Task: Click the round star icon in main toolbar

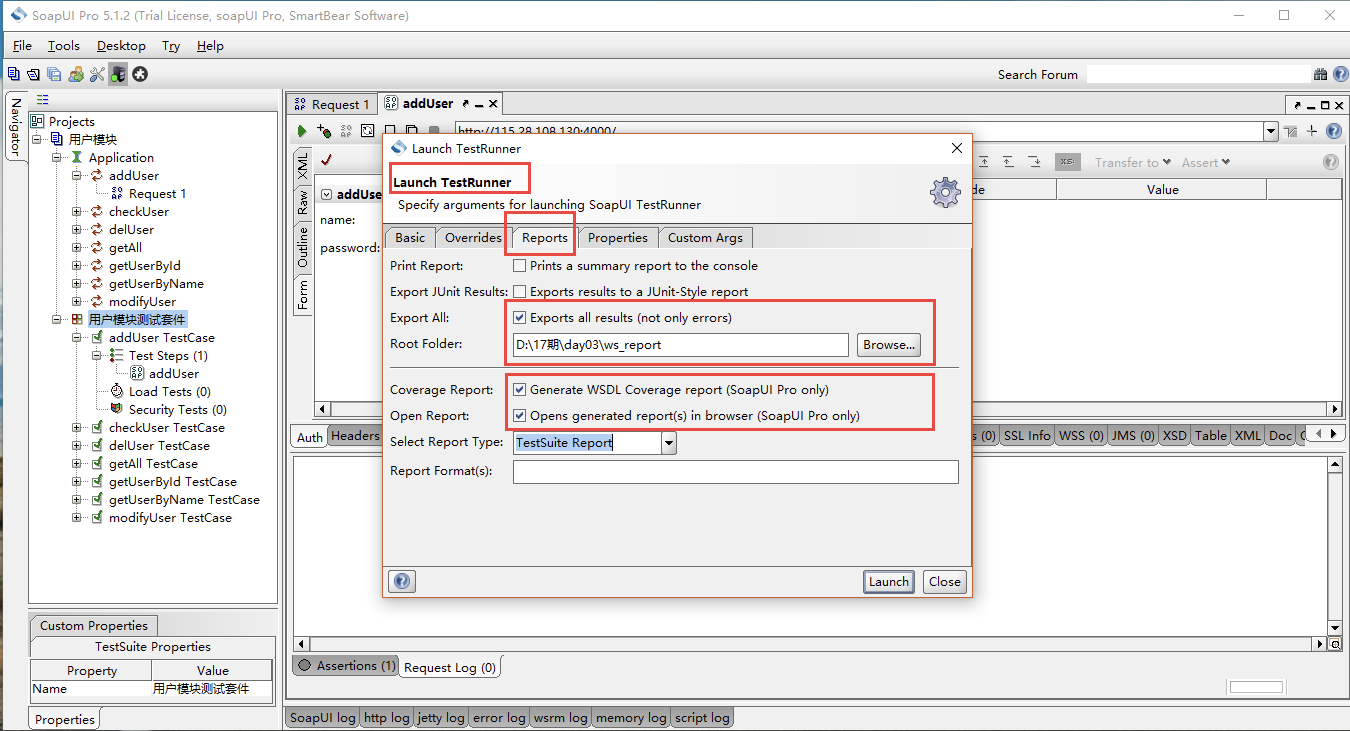Action: point(140,74)
